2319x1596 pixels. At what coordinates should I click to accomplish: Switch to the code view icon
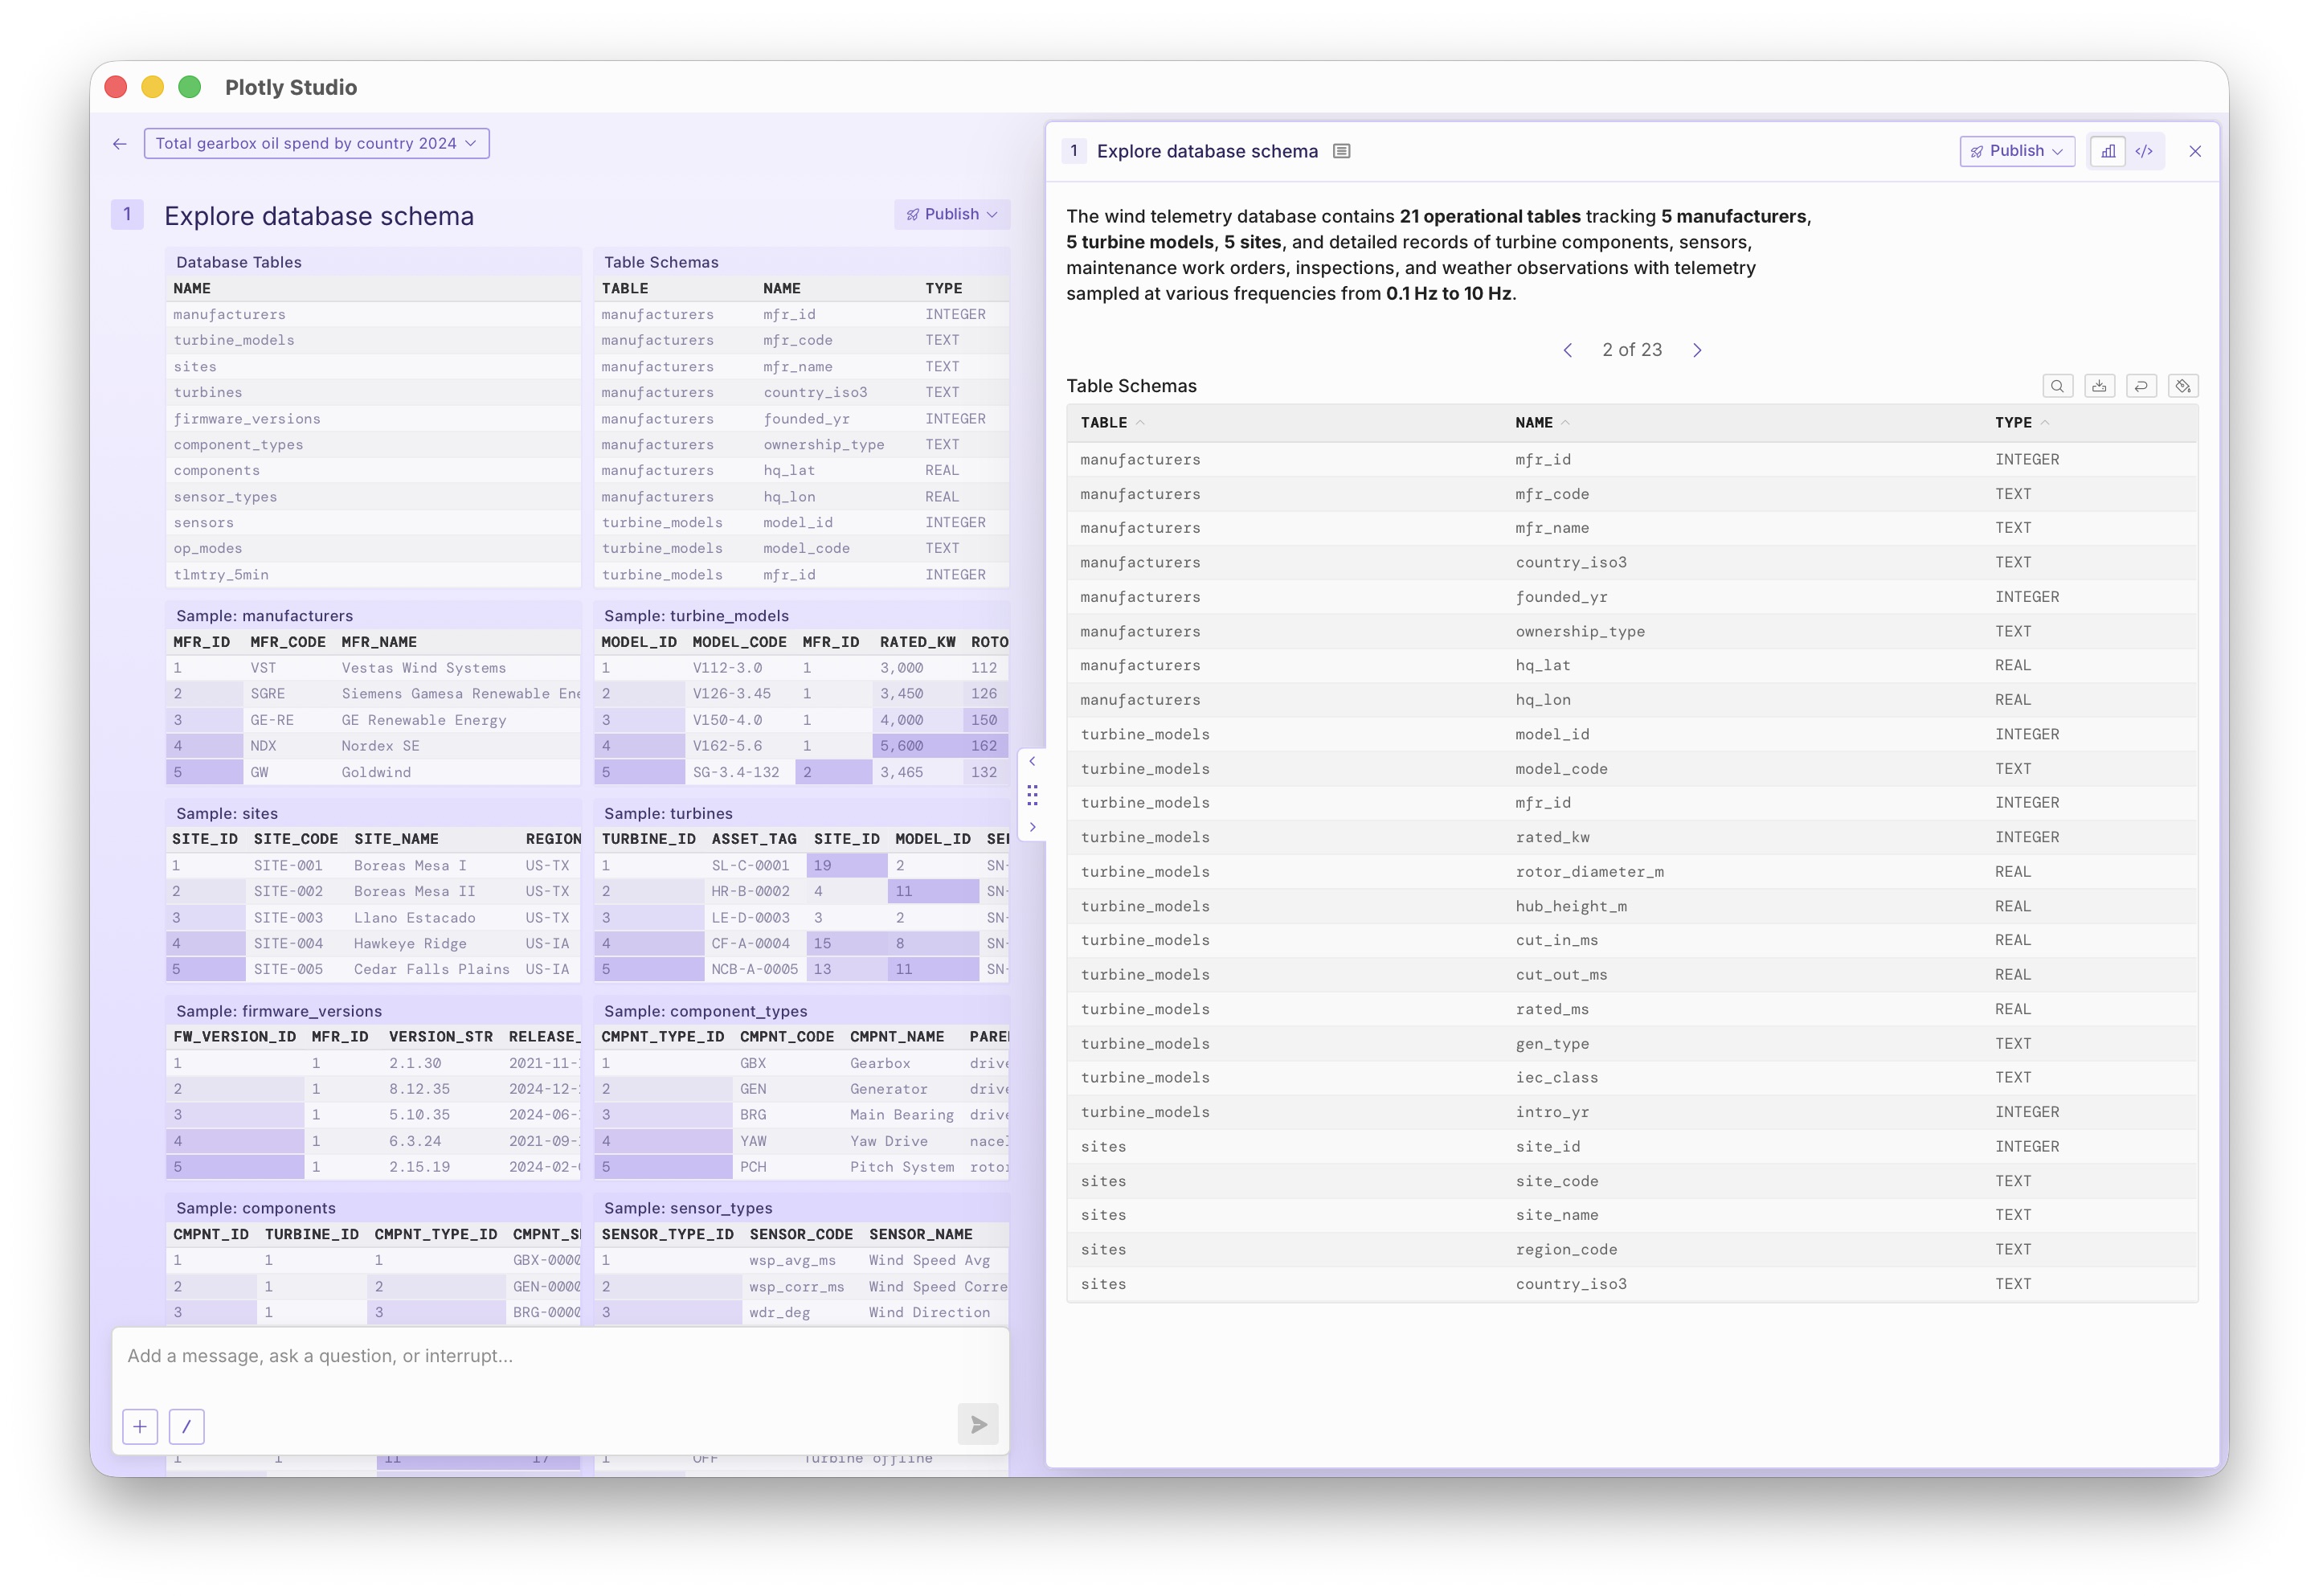(2144, 151)
